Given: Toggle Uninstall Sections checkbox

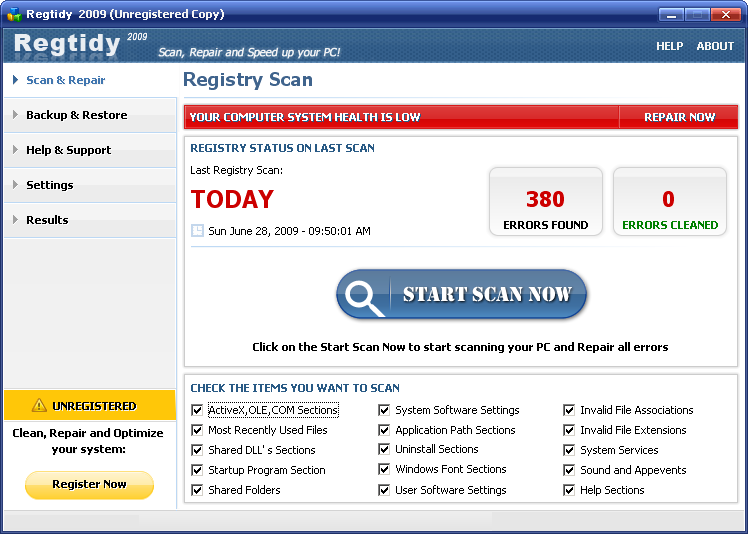Looking at the screenshot, I should [x=384, y=449].
